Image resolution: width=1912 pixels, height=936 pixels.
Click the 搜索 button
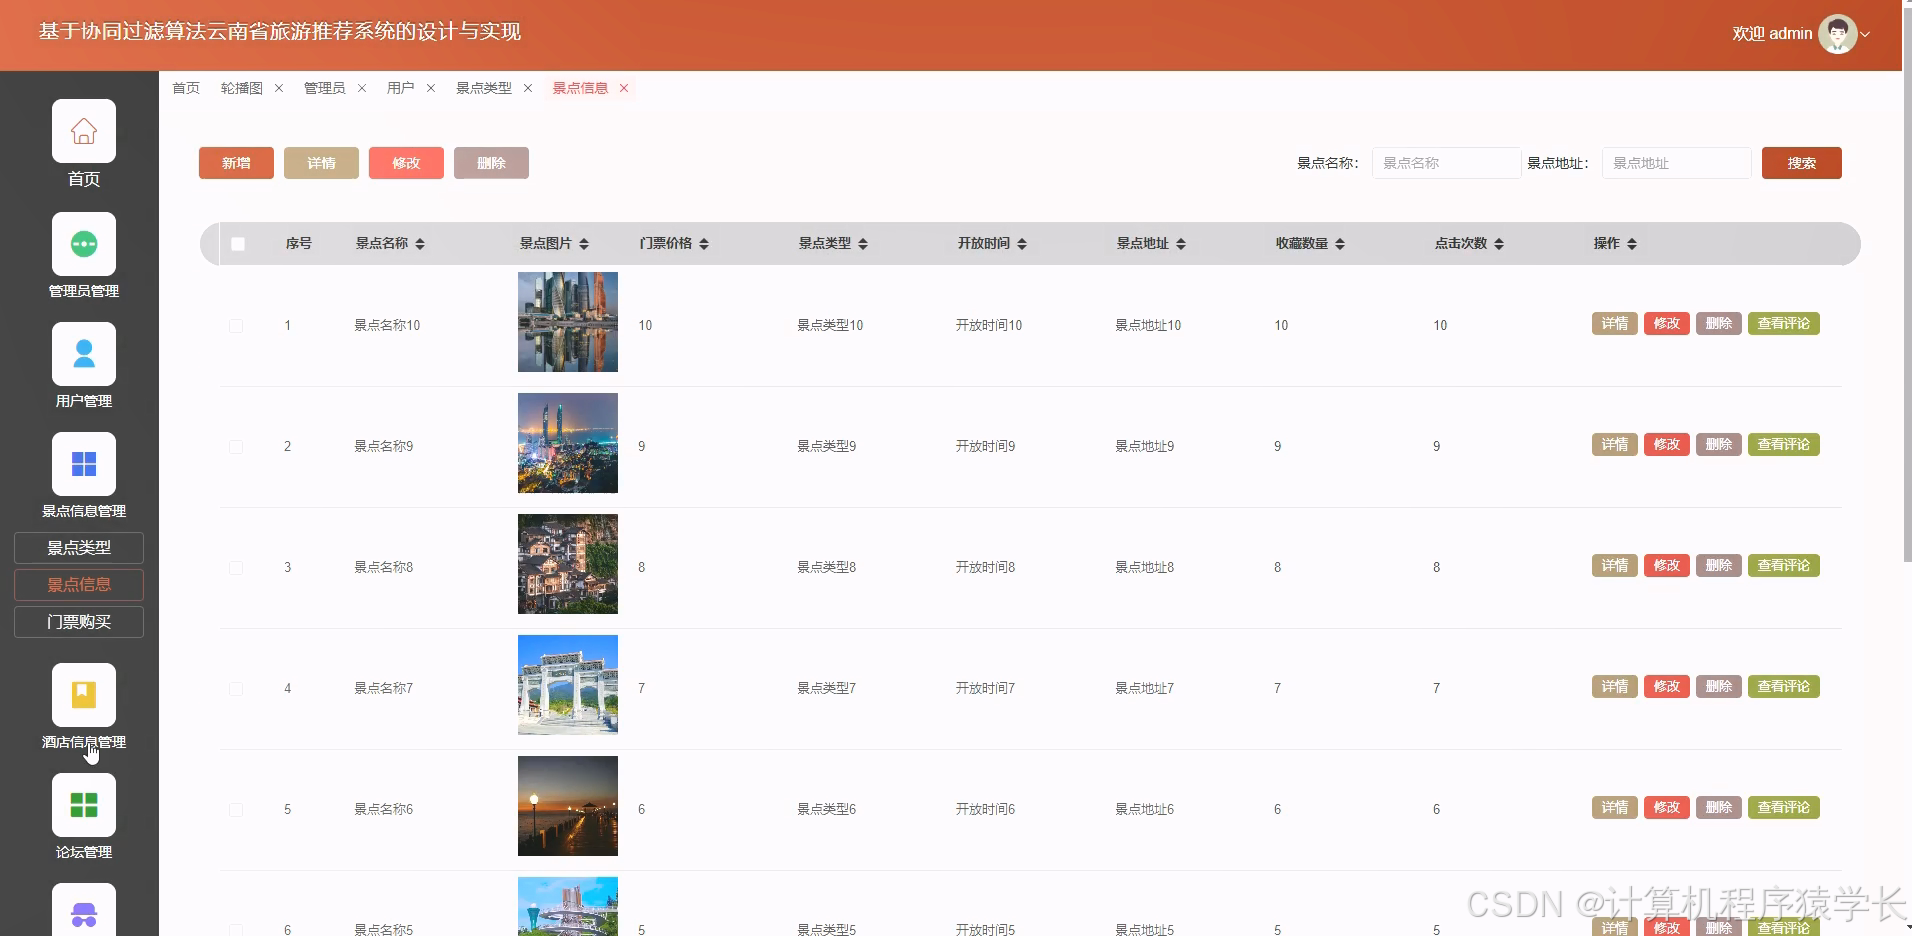pos(1801,163)
